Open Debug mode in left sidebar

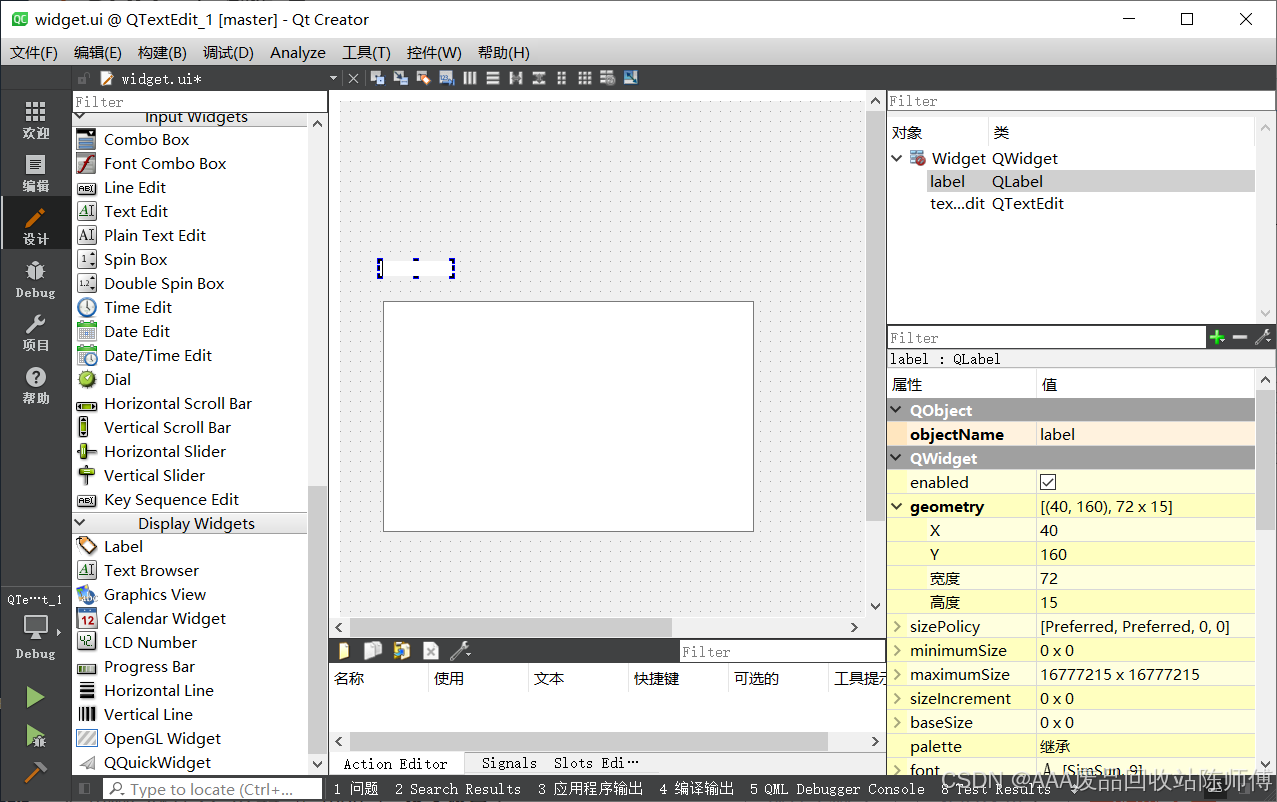[x=36, y=279]
